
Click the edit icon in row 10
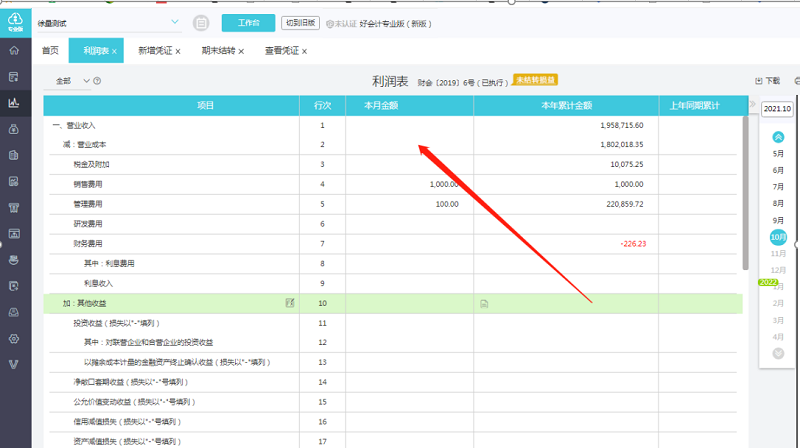[290, 302]
